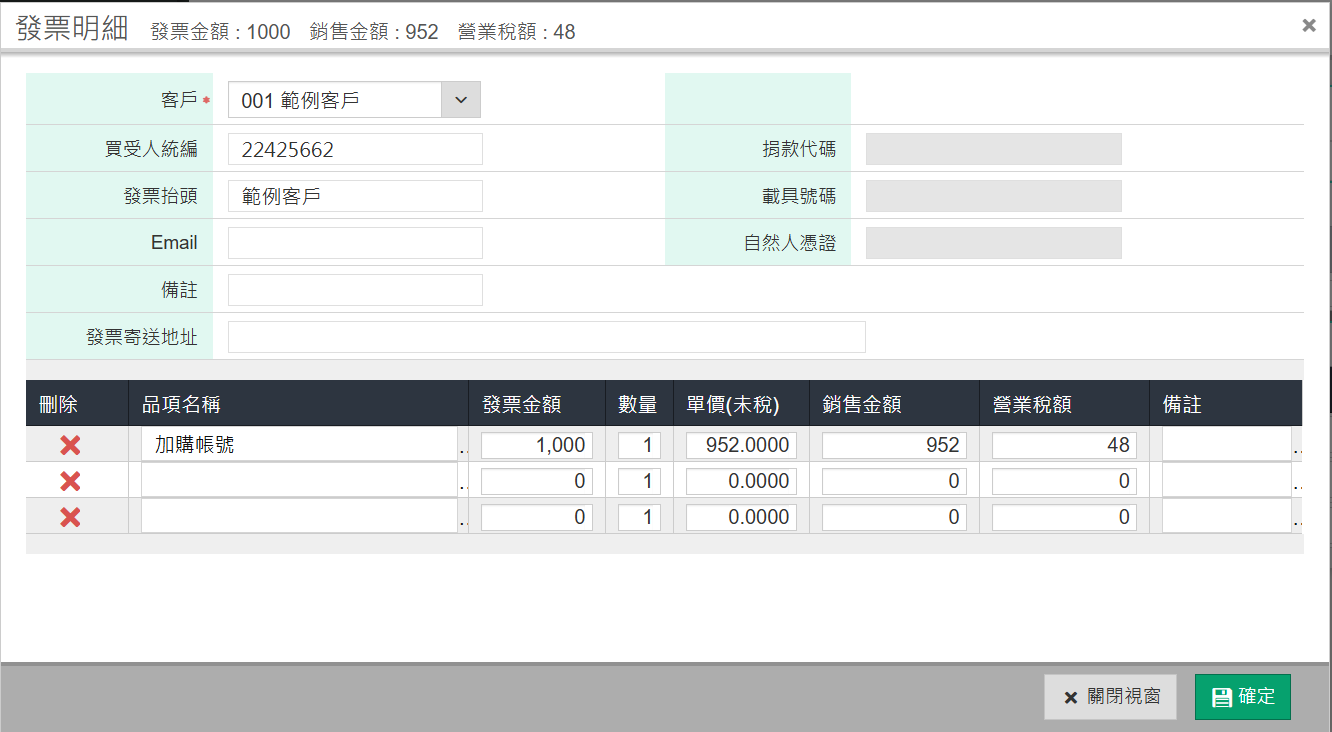Delete the 加購帳號 item row
The image size is (1332, 732).
(70, 446)
